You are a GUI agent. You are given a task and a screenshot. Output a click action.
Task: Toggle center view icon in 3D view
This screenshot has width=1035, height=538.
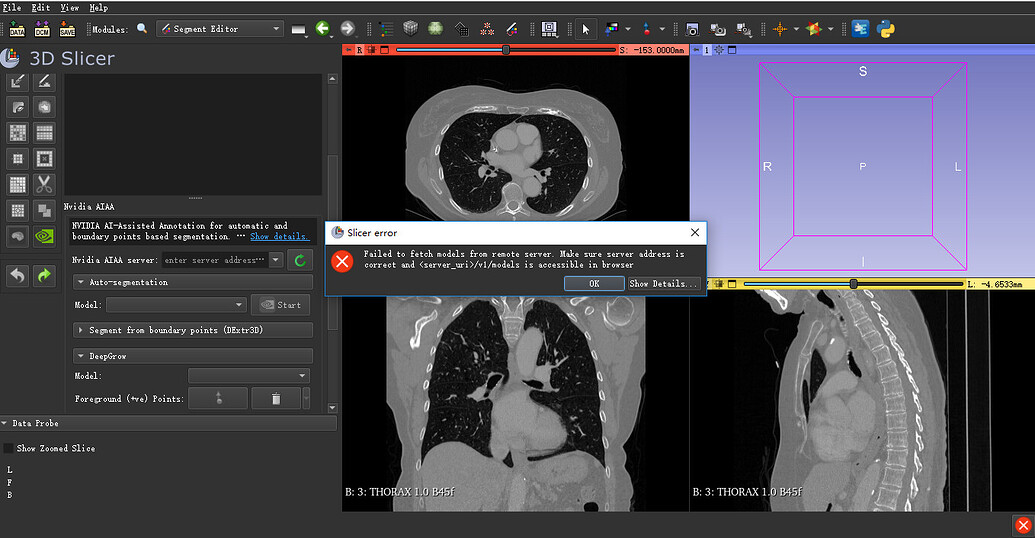[719, 50]
